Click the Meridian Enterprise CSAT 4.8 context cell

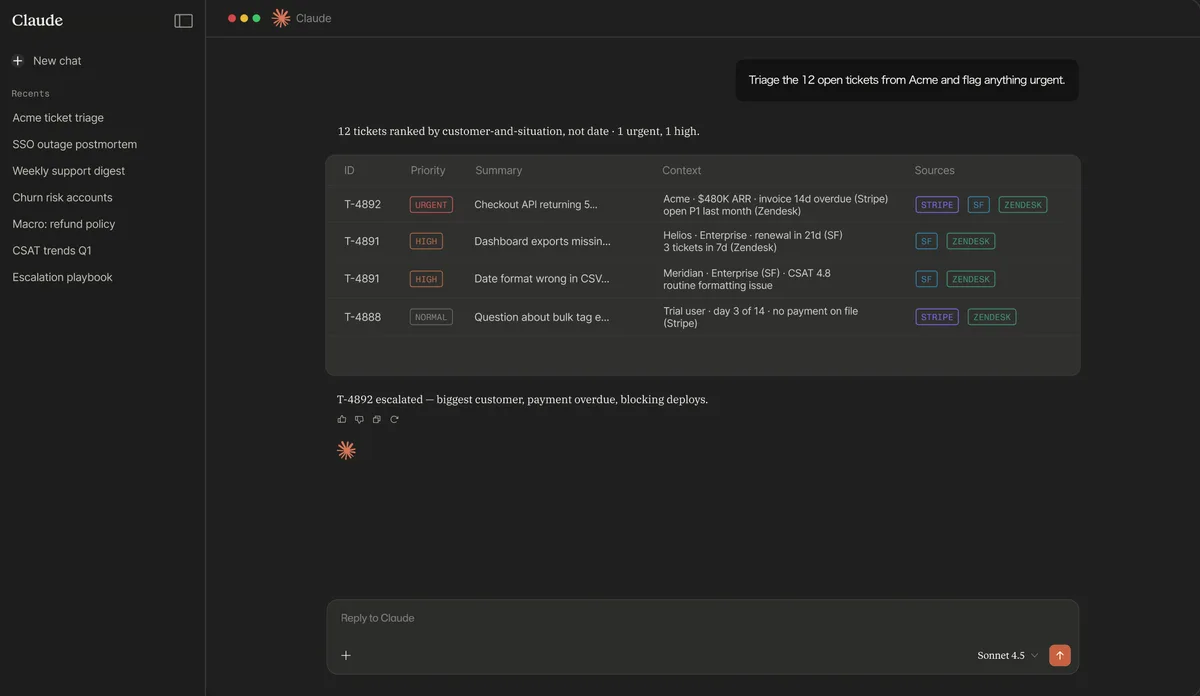point(747,279)
